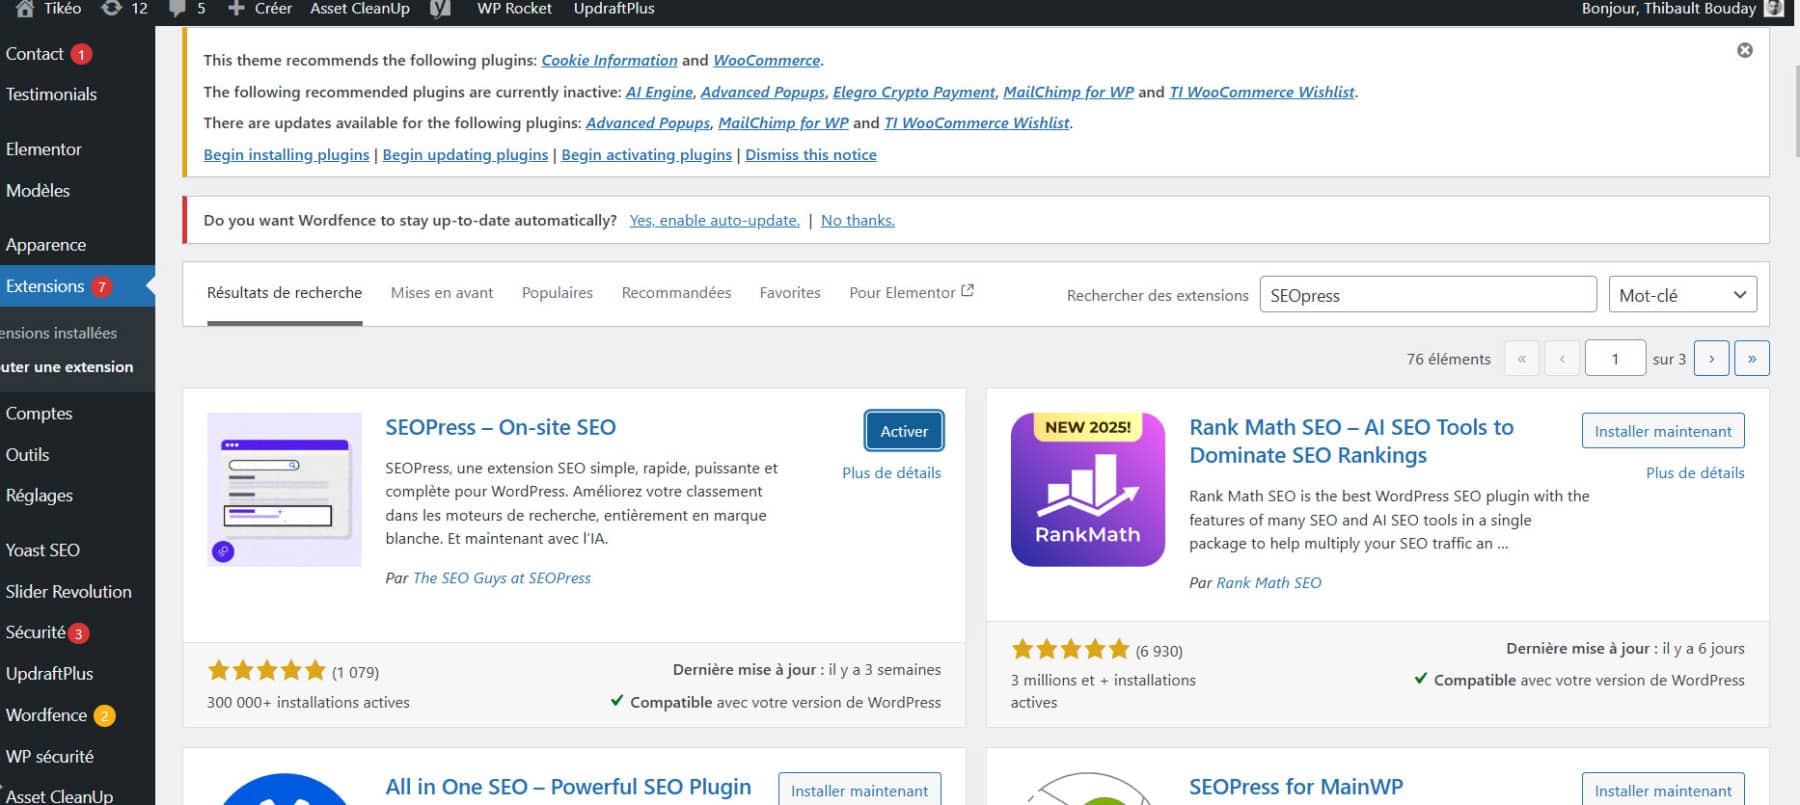Click the Créer plus icon
1800x805 pixels.
coord(236,8)
